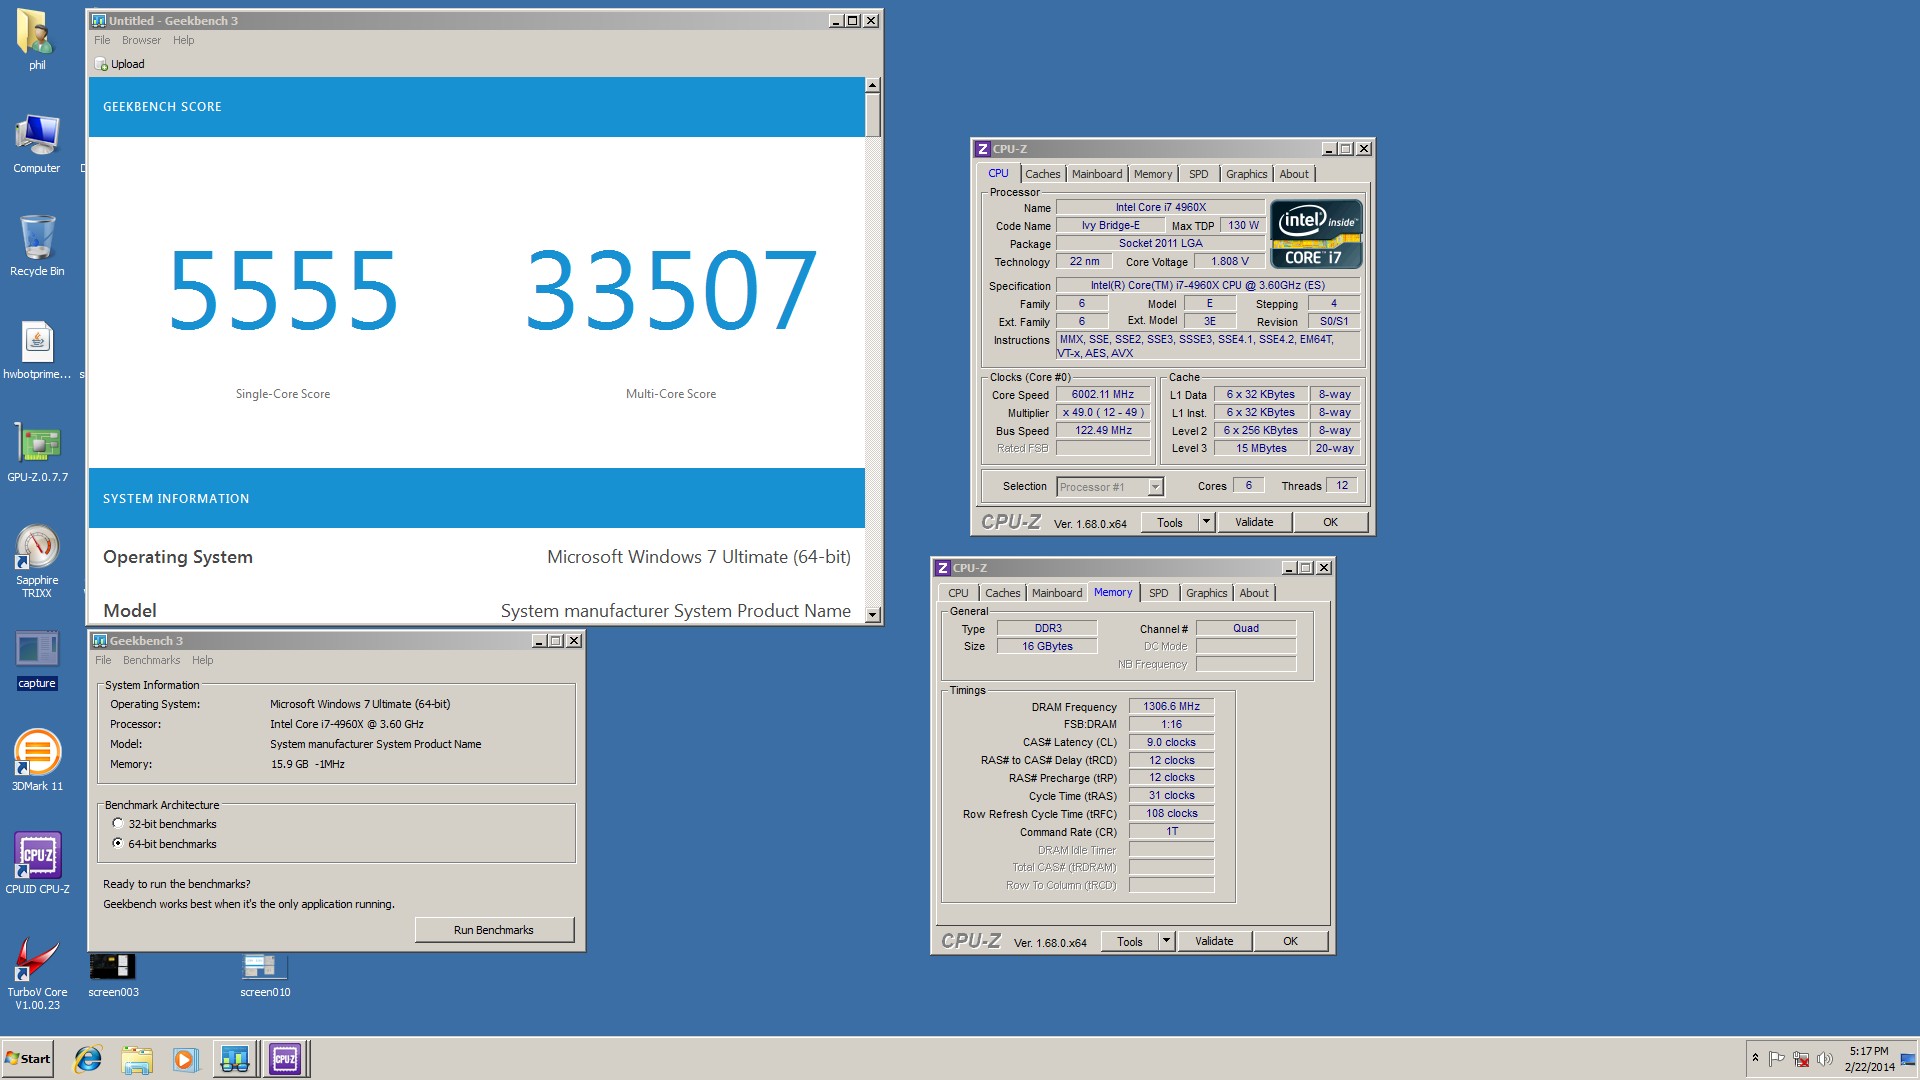This screenshot has width=1920, height=1080.
Task: Click Tools button in lower CPU-Z window
Action: 1130,941
